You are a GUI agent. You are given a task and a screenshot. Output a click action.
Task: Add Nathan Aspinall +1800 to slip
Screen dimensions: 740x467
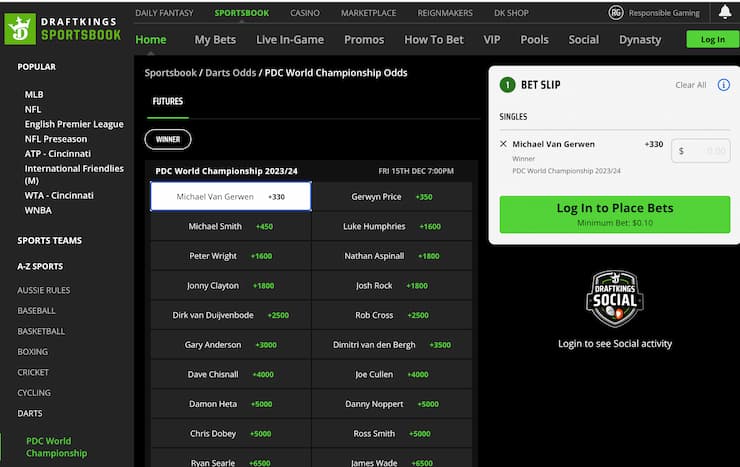(392, 256)
